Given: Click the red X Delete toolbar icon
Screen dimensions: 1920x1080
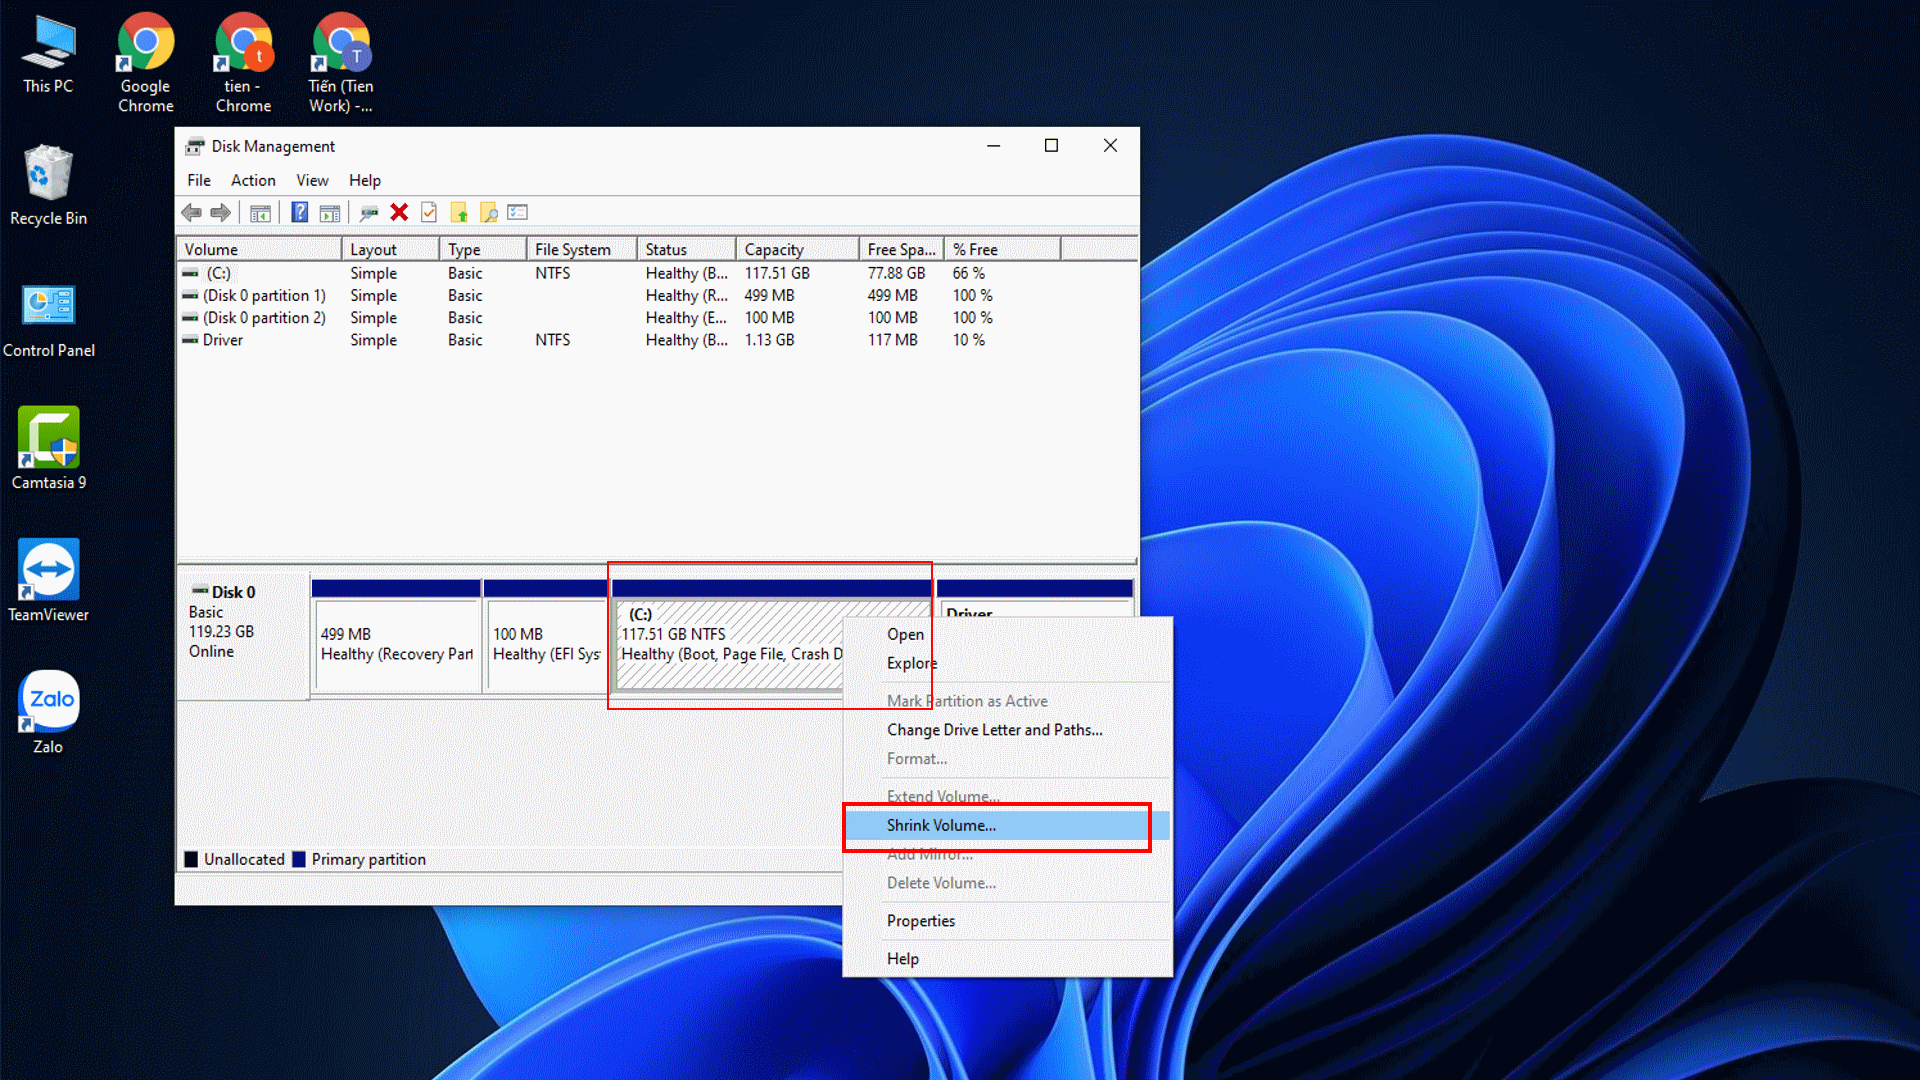Looking at the screenshot, I should tap(399, 212).
